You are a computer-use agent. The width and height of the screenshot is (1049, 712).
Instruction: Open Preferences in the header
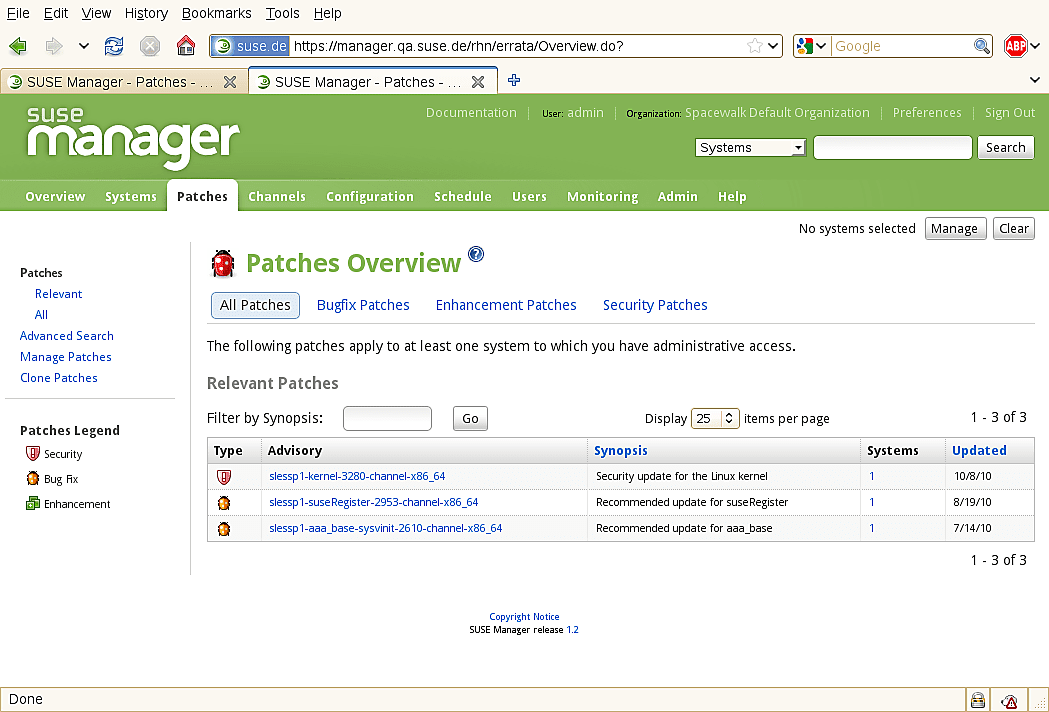click(x=927, y=112)
